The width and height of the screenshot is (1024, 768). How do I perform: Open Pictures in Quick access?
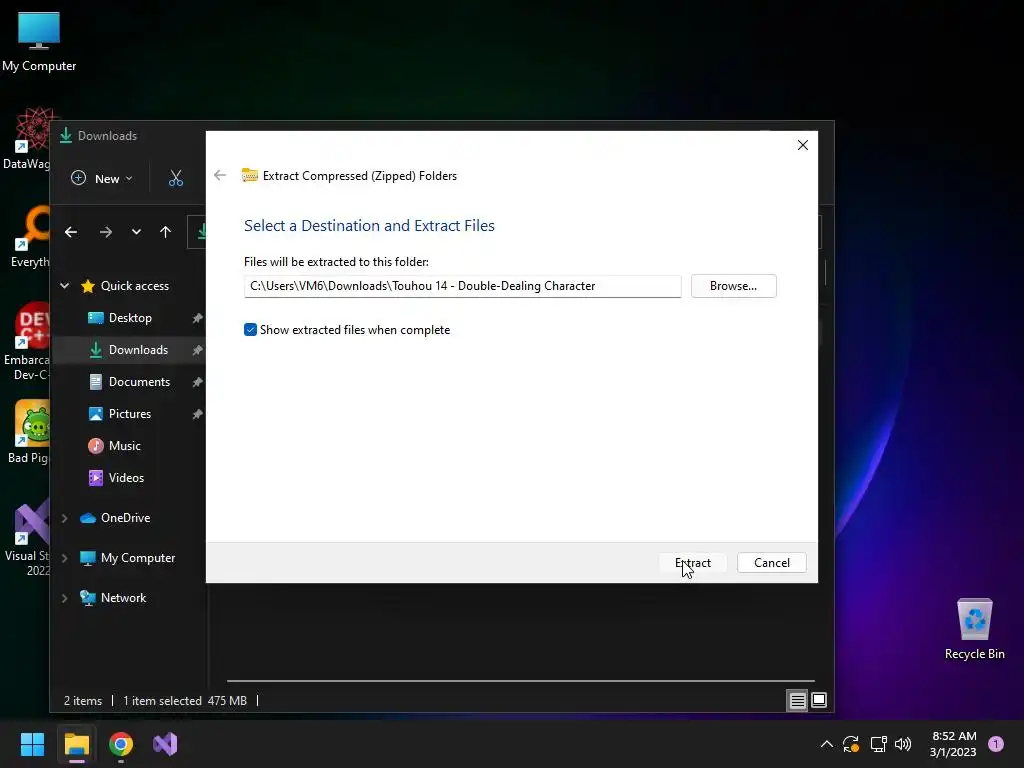tap(129, 414)
